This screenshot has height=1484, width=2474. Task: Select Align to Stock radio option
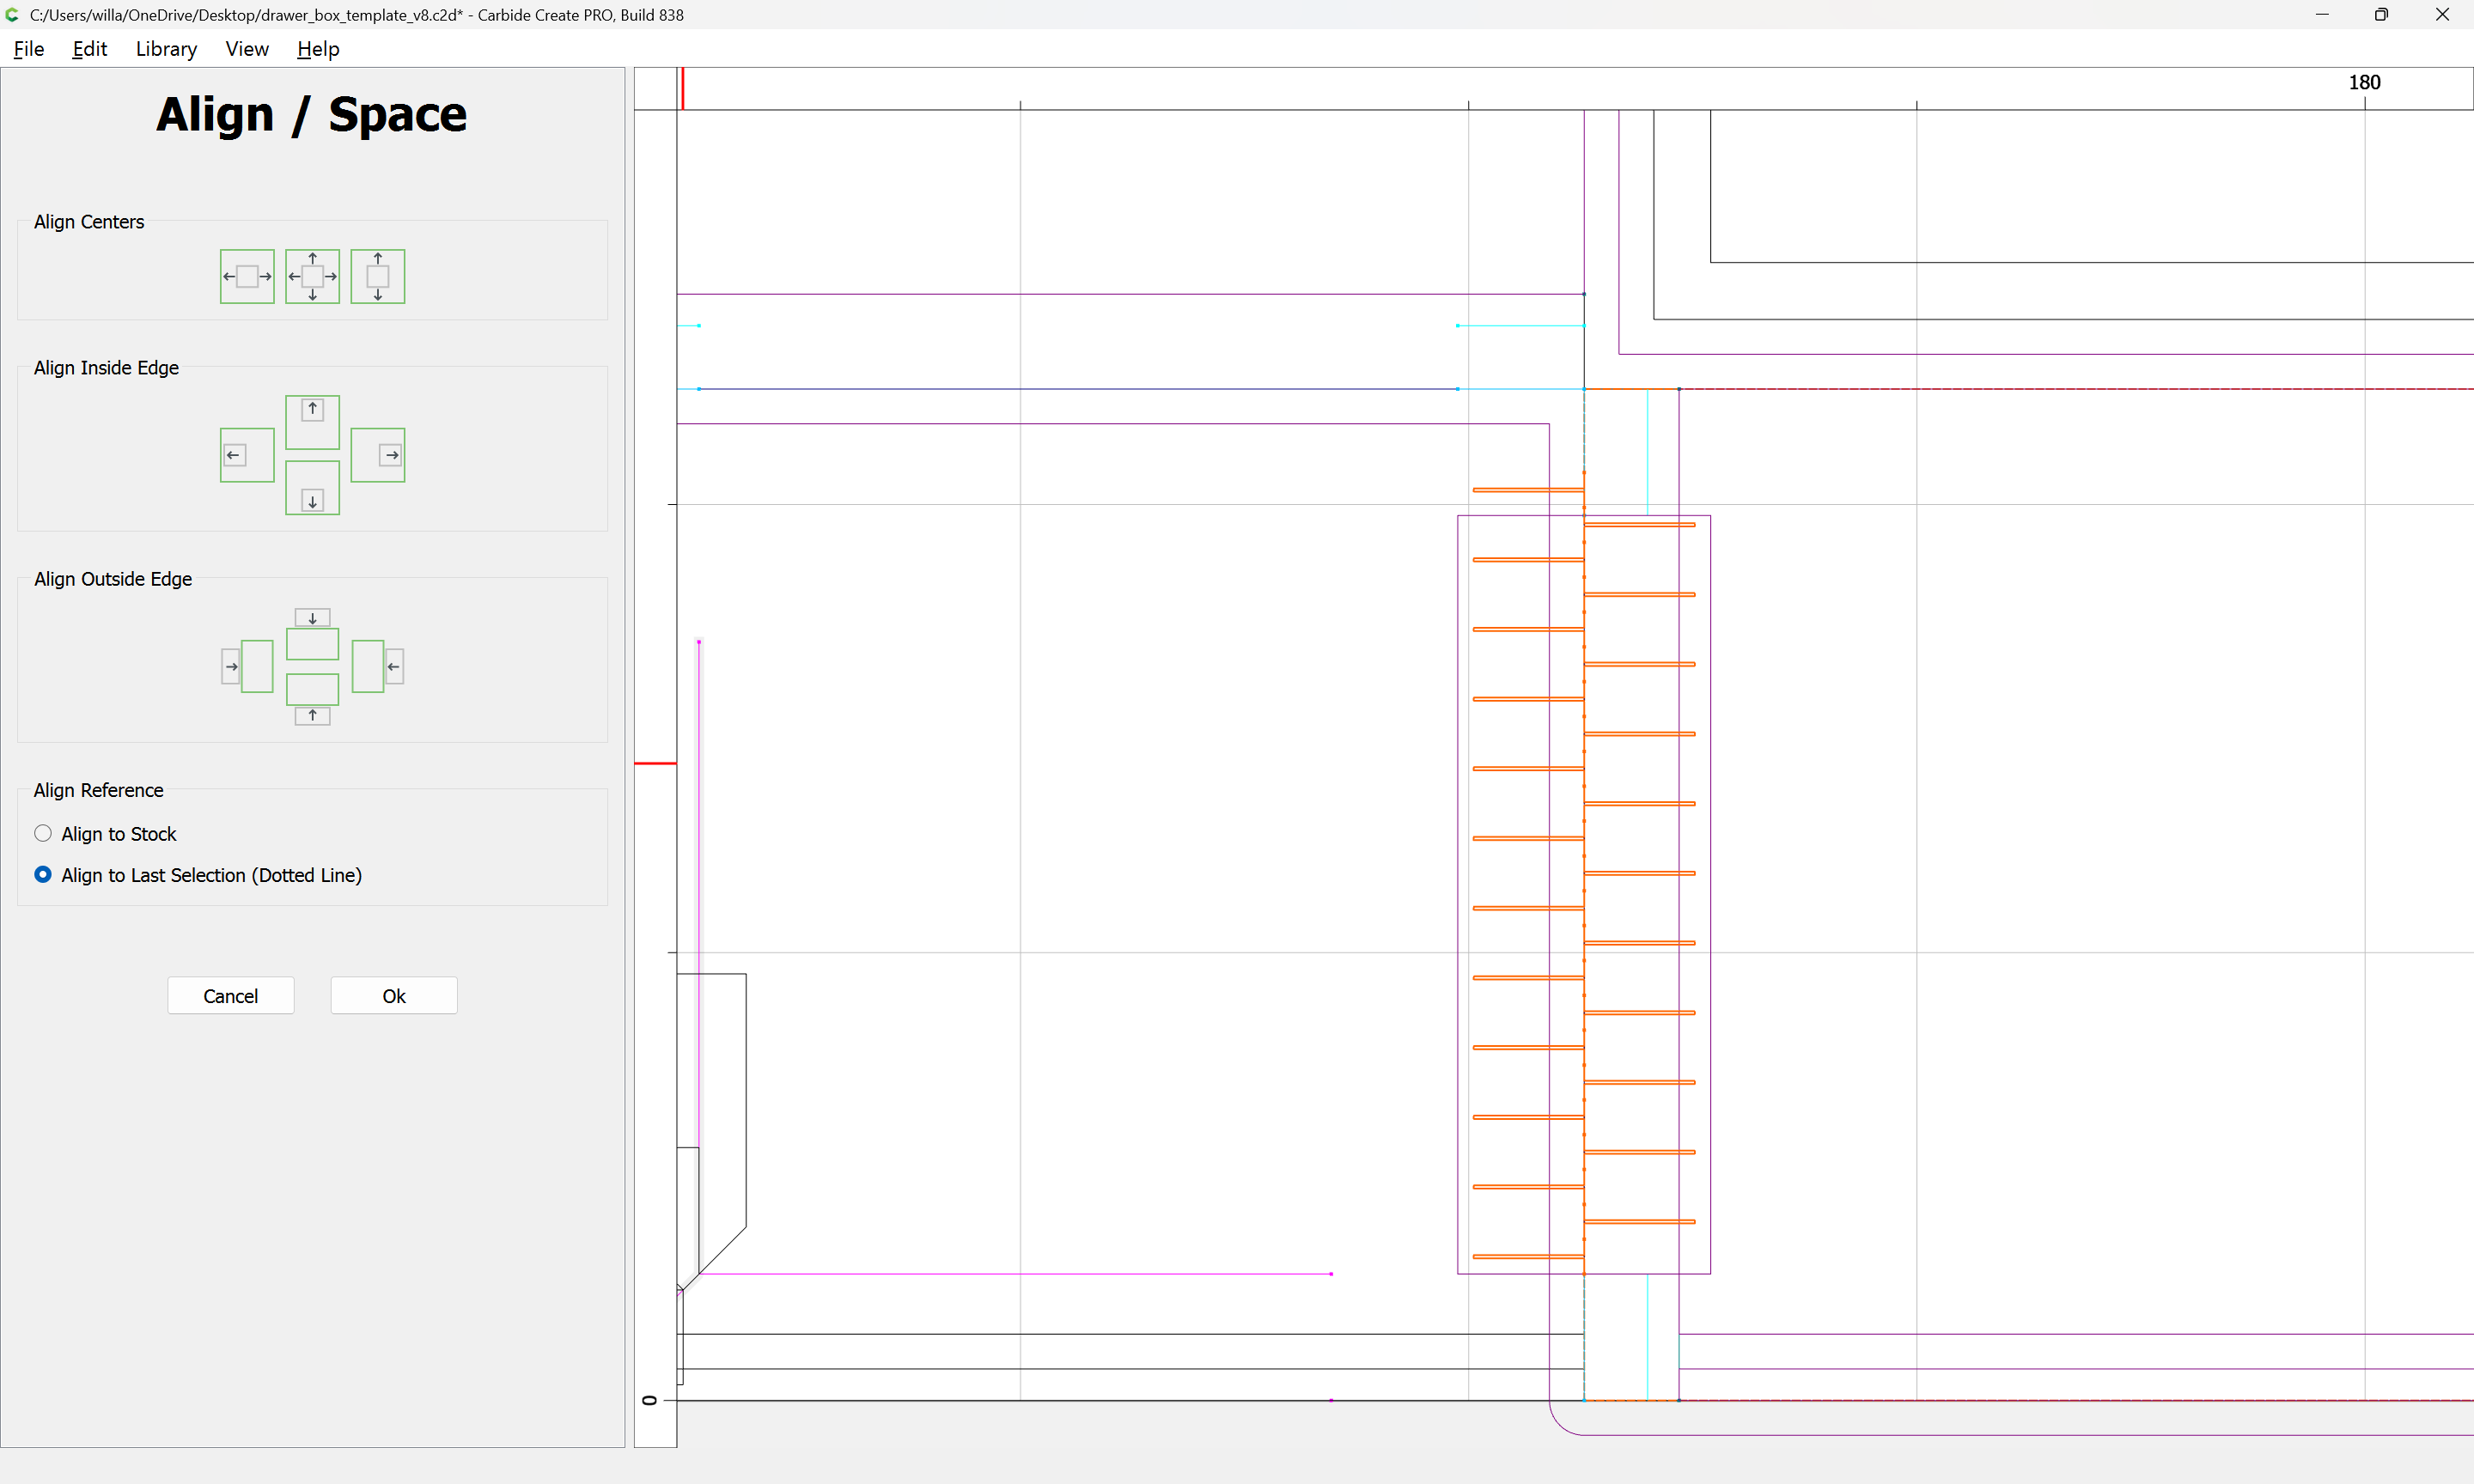tap(43, 833)
